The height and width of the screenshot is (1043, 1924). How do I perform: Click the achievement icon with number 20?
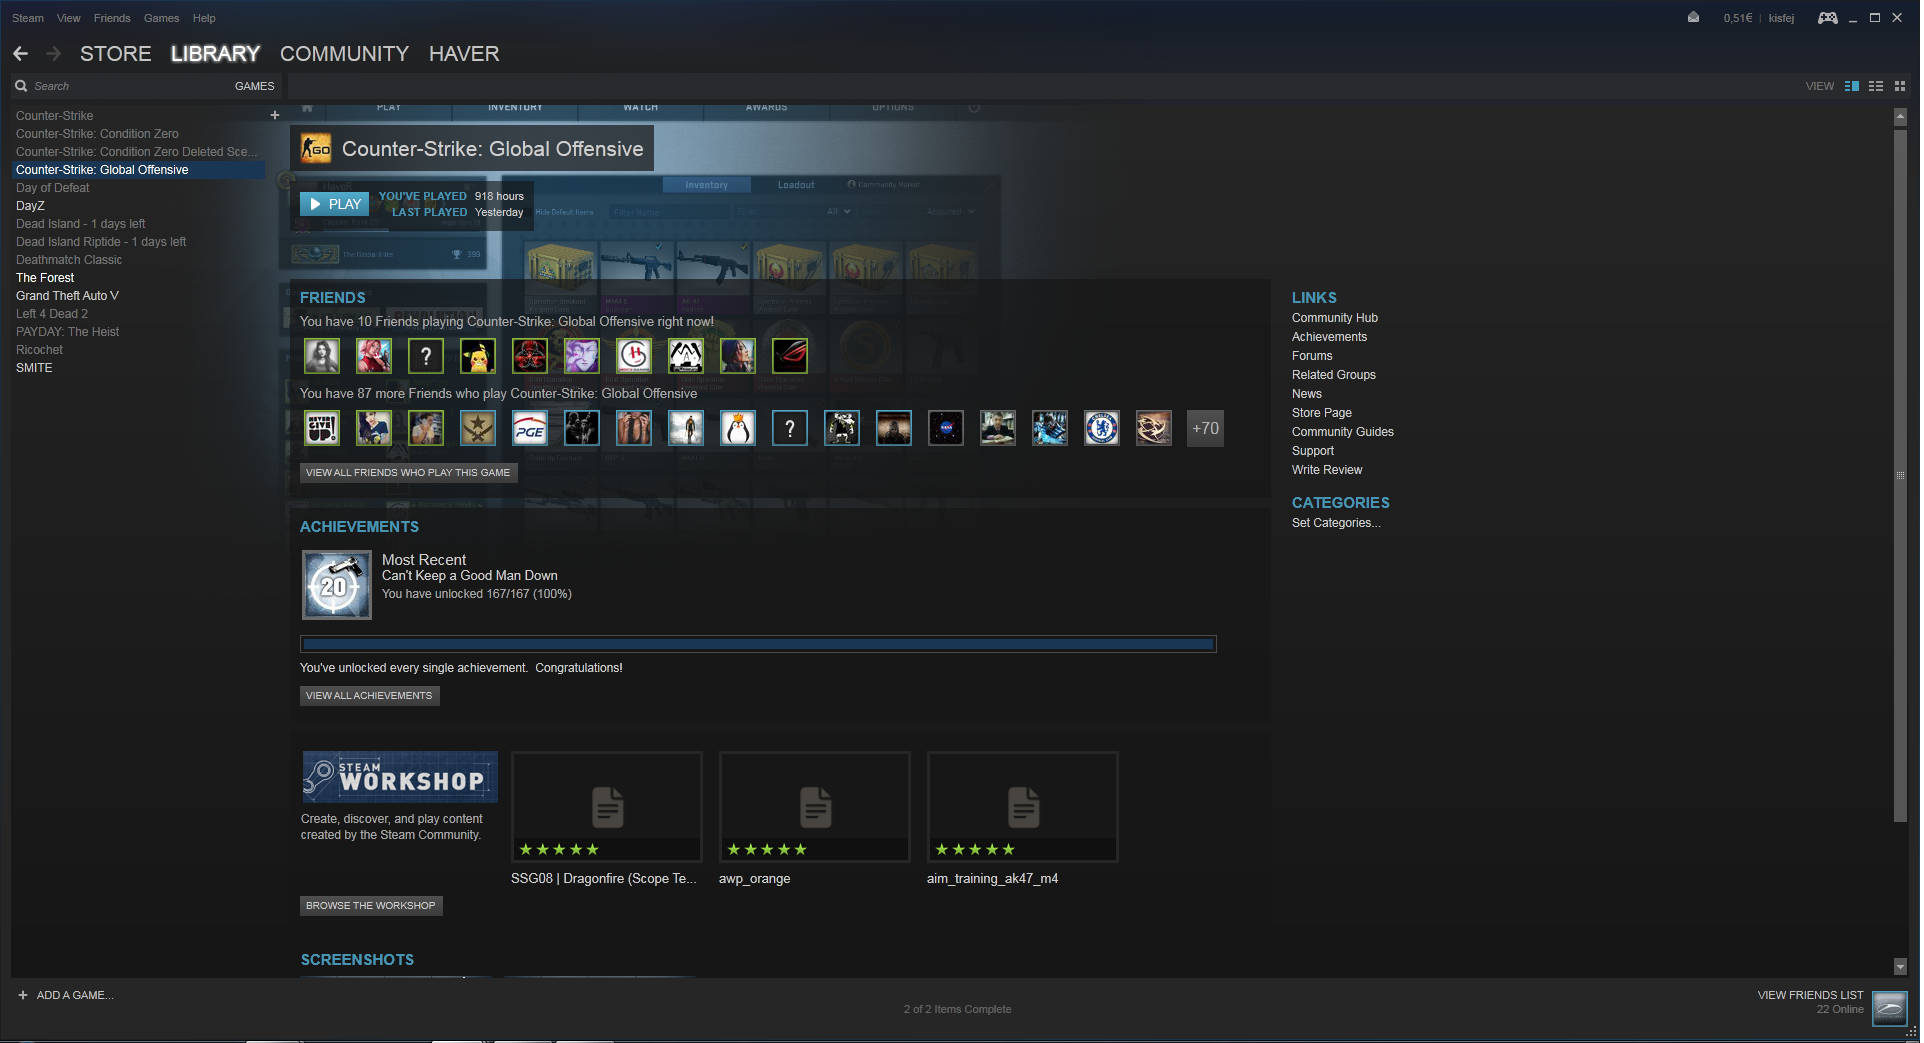coord(337,585)
